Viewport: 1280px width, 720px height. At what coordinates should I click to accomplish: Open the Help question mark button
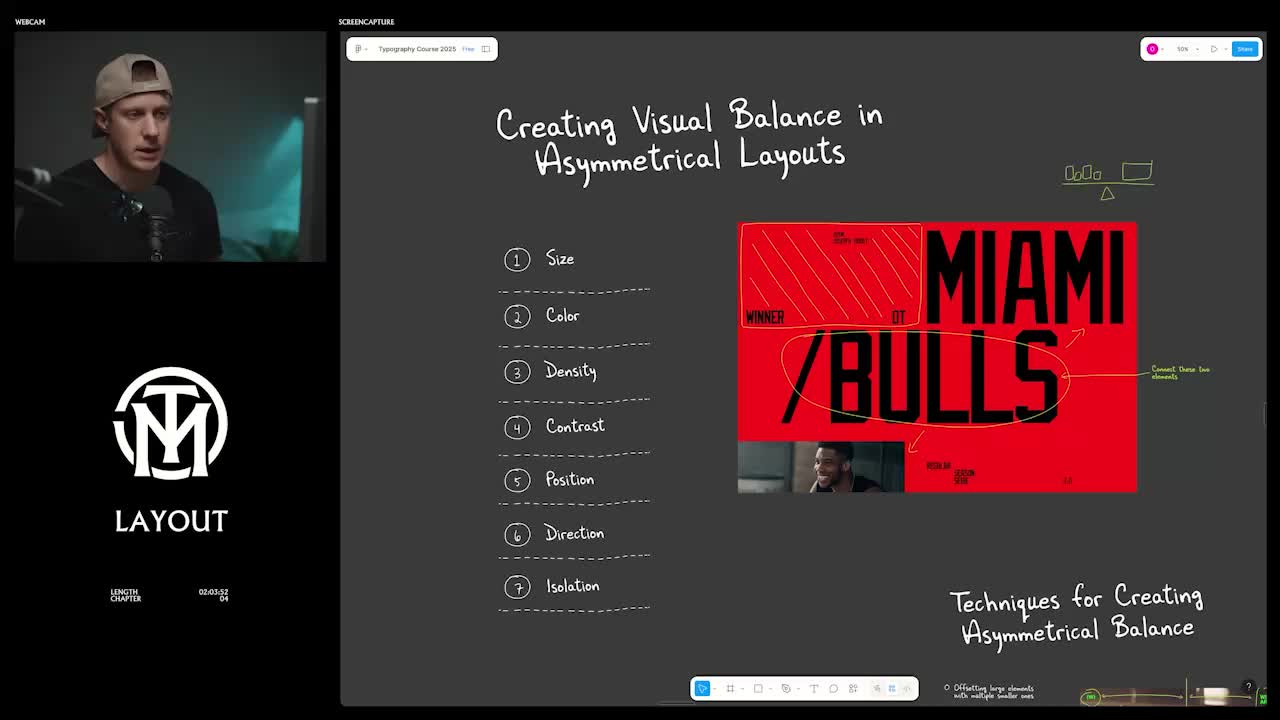tap(1248, 687)
